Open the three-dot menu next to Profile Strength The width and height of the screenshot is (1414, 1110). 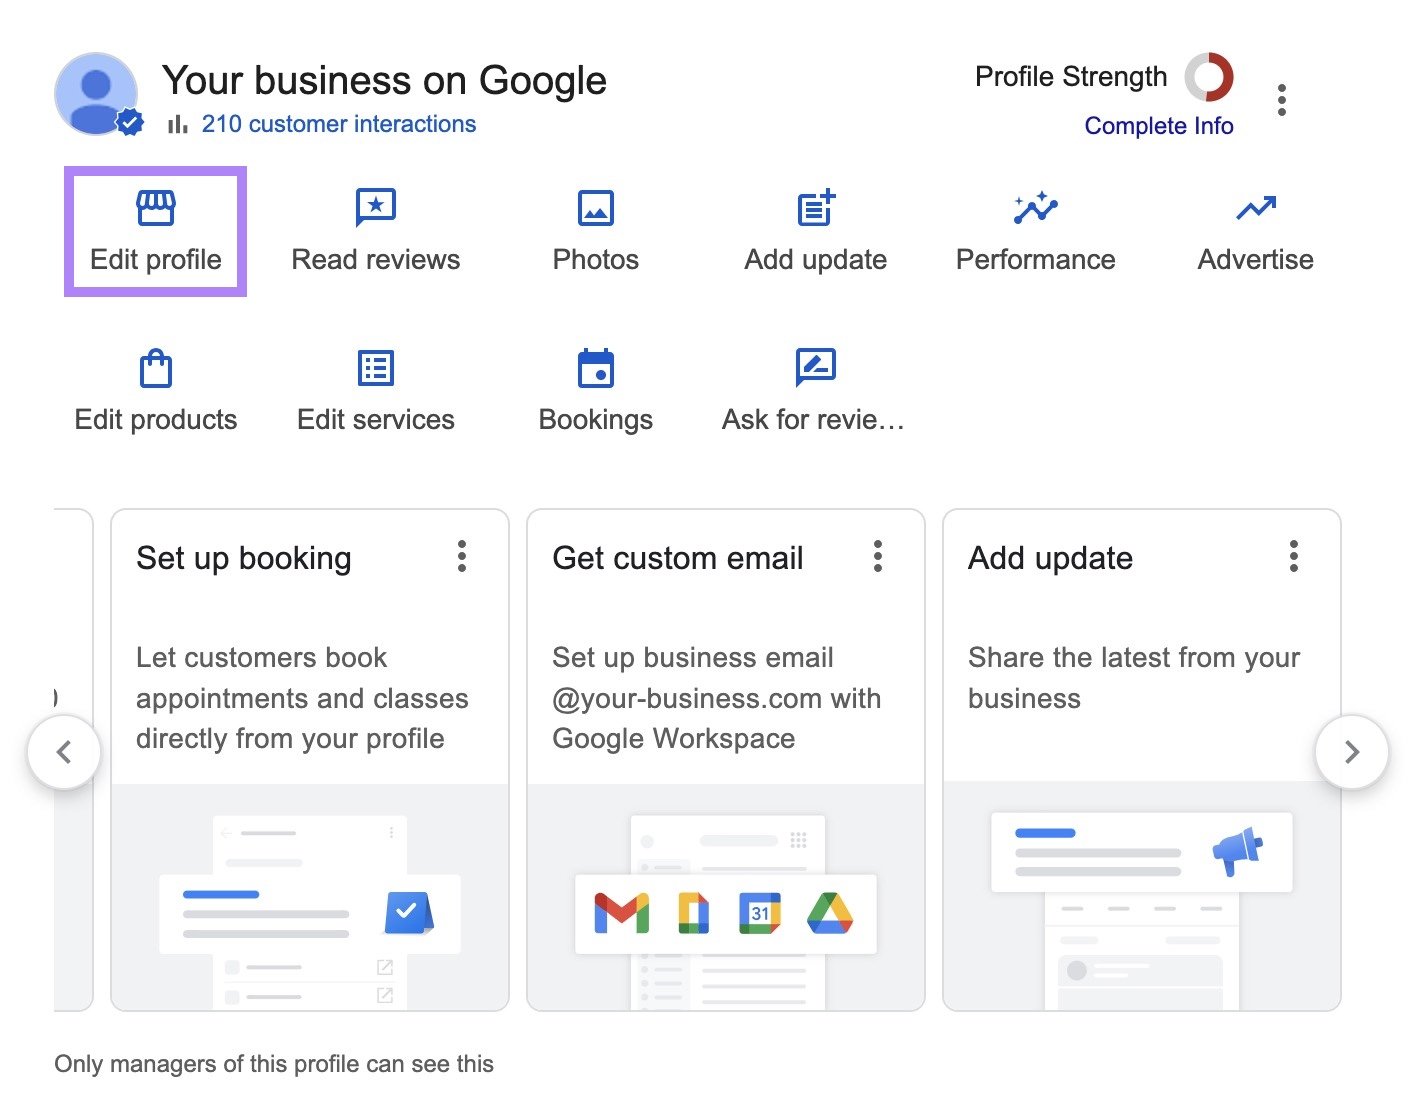(1282, 100)
